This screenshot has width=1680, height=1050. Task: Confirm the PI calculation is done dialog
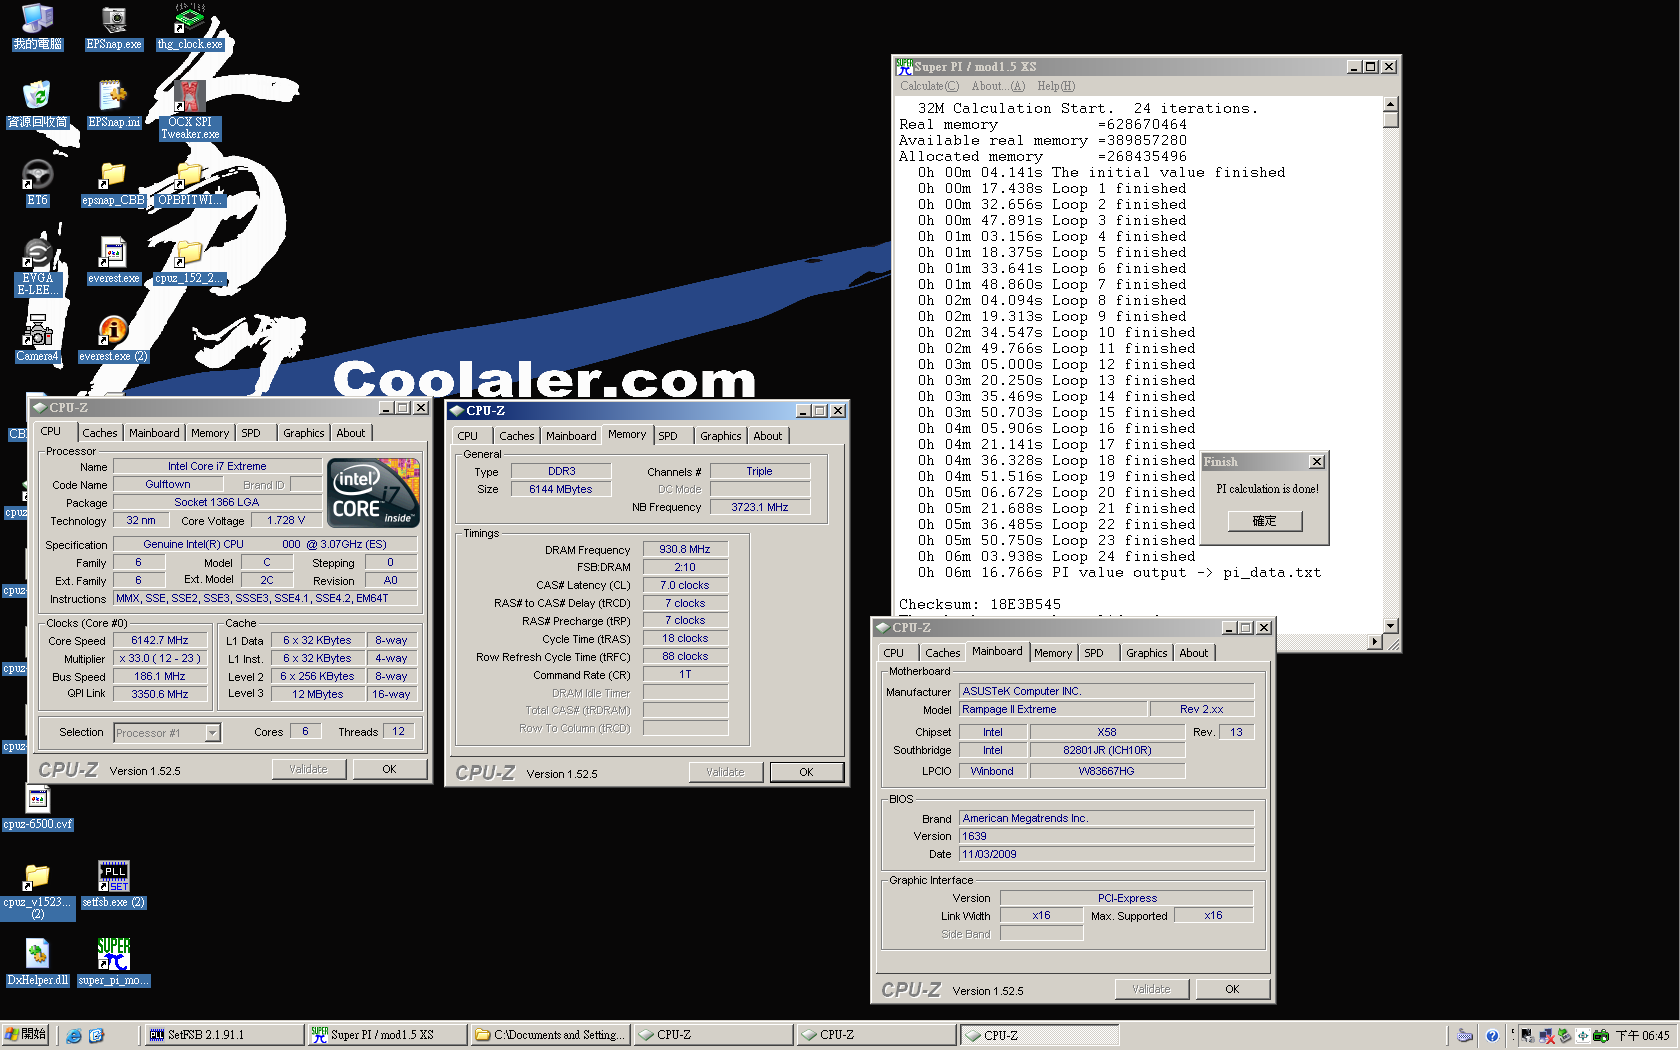click(x=1265, y=521)
